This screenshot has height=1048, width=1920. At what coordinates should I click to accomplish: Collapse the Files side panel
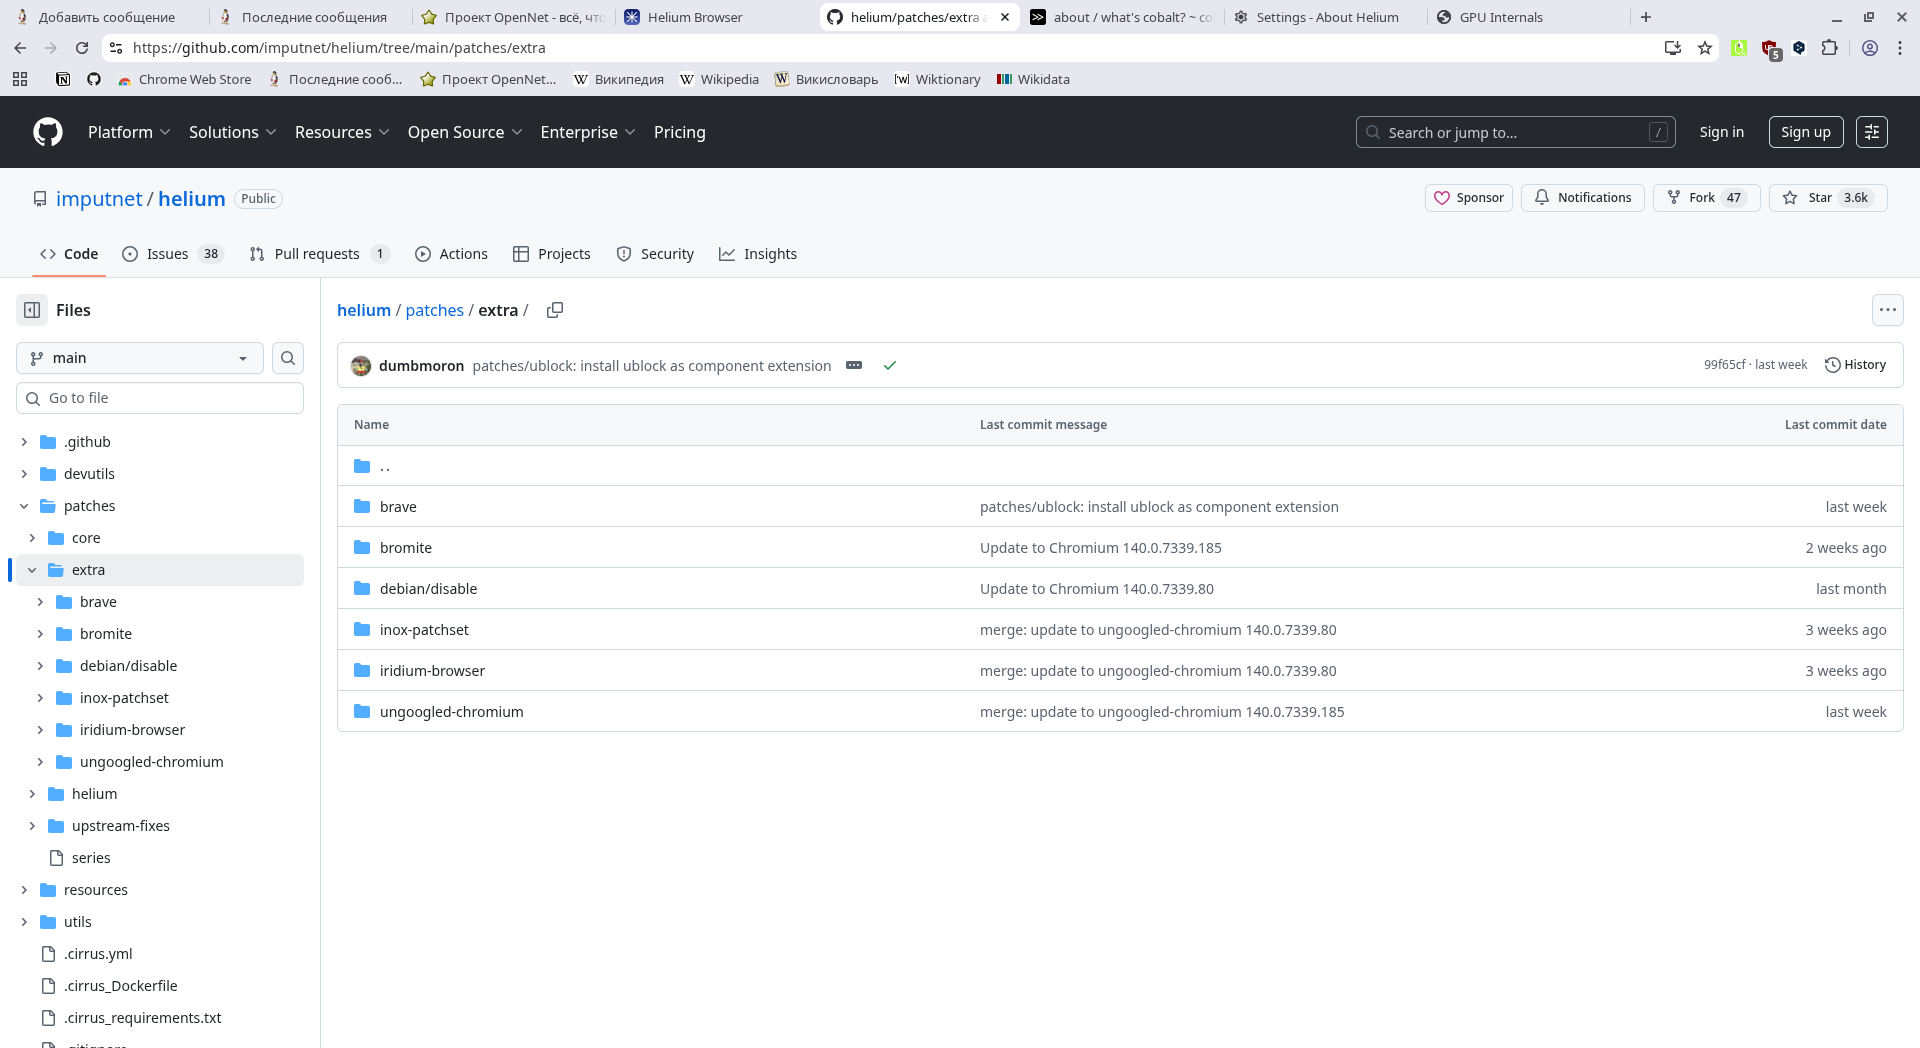coord(32,310)
